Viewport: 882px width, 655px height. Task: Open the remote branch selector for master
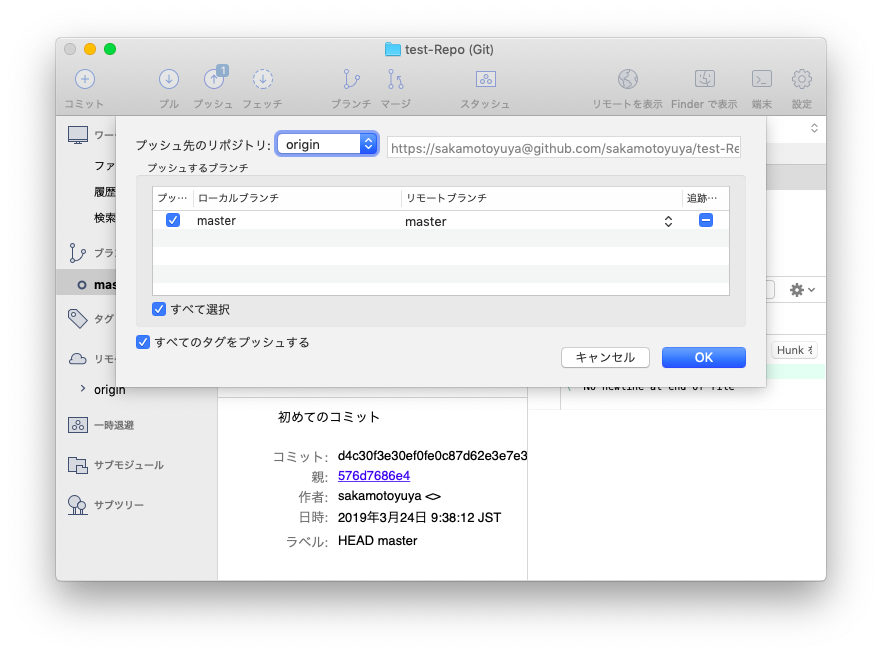pos(667,220)
